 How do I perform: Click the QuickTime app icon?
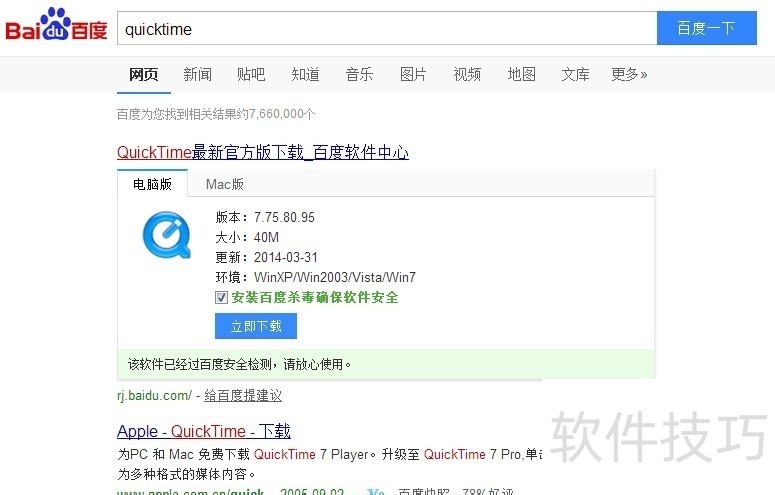coord(167,235)
